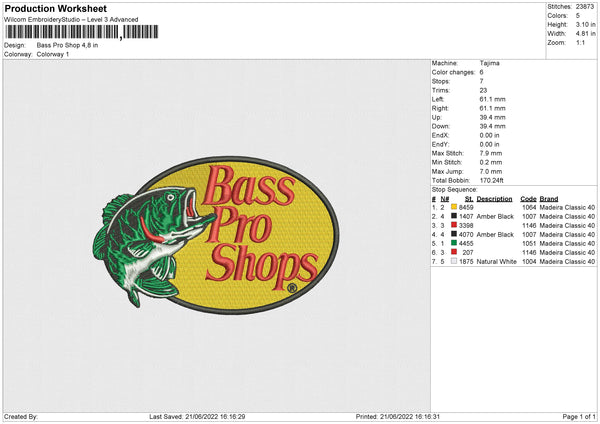Select the Width value 4.81 in
600x424 pixels.
(585, 34)
